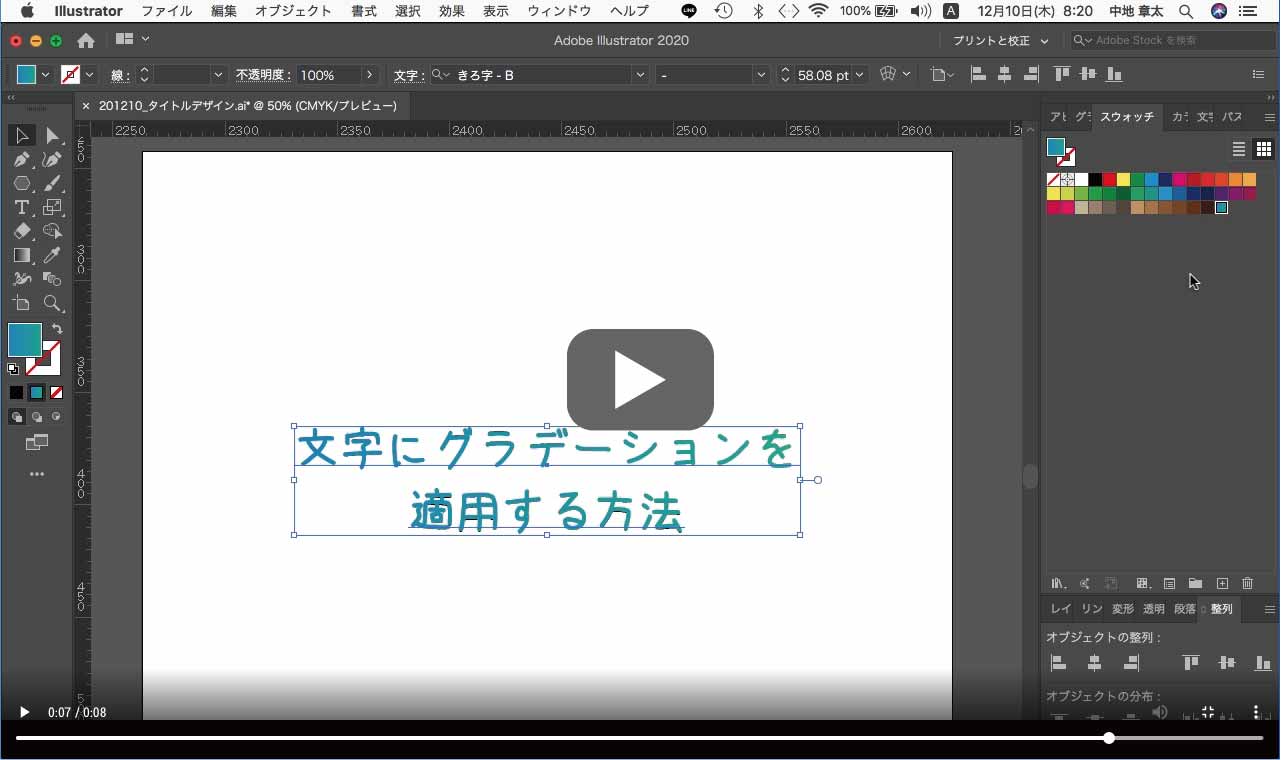
Task: Select the Gradient tool
Action: (21, 255)
